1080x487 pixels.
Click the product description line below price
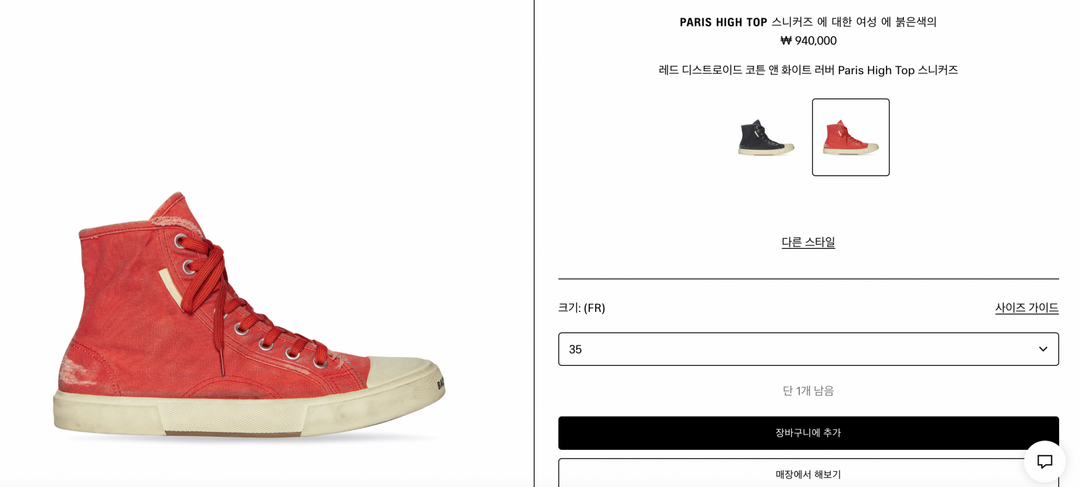click(x=808, y=70)
